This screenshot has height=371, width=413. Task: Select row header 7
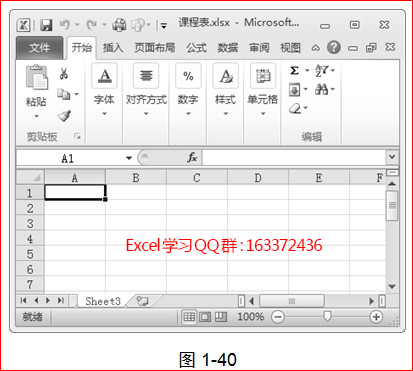(x=30, y=285)
